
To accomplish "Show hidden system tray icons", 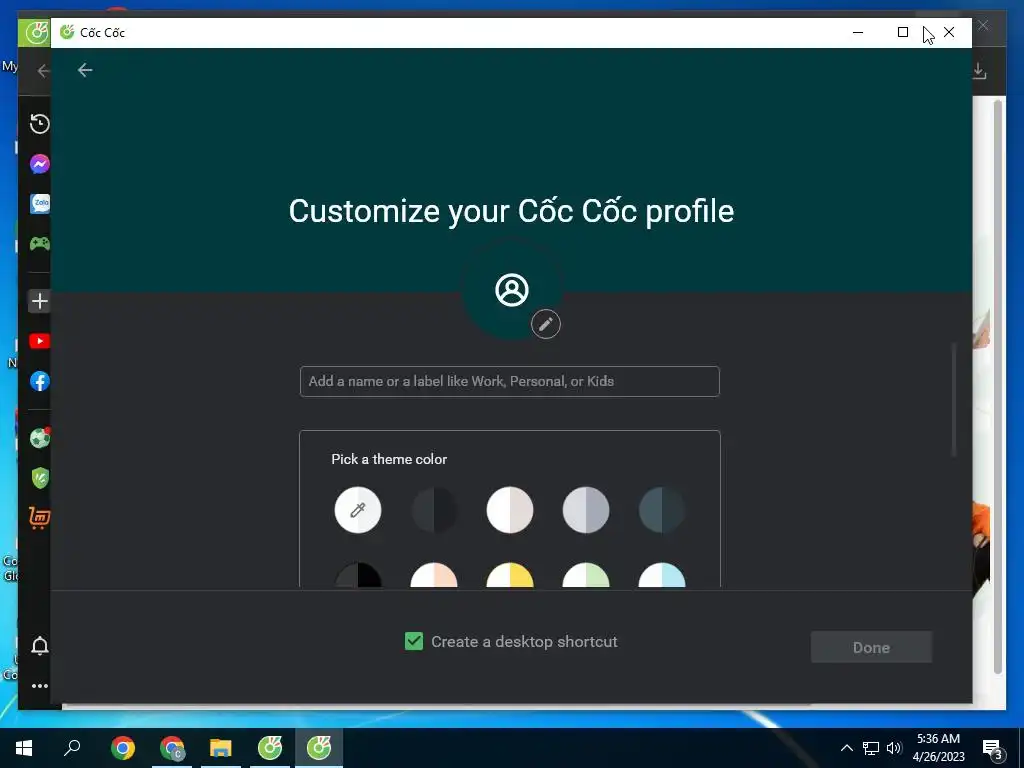I will [846, 748].
